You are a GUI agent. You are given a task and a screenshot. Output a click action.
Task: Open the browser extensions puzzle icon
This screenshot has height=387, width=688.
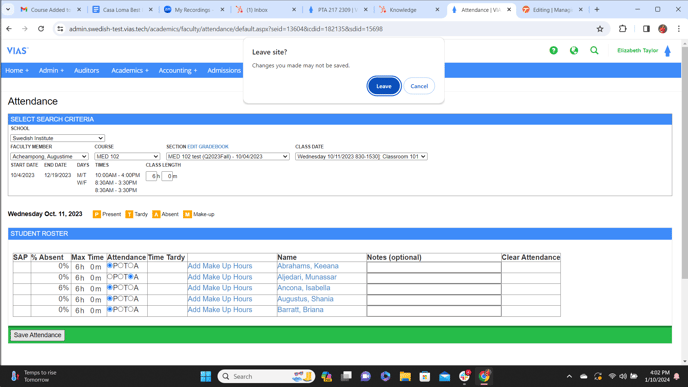tap(622, 29)
